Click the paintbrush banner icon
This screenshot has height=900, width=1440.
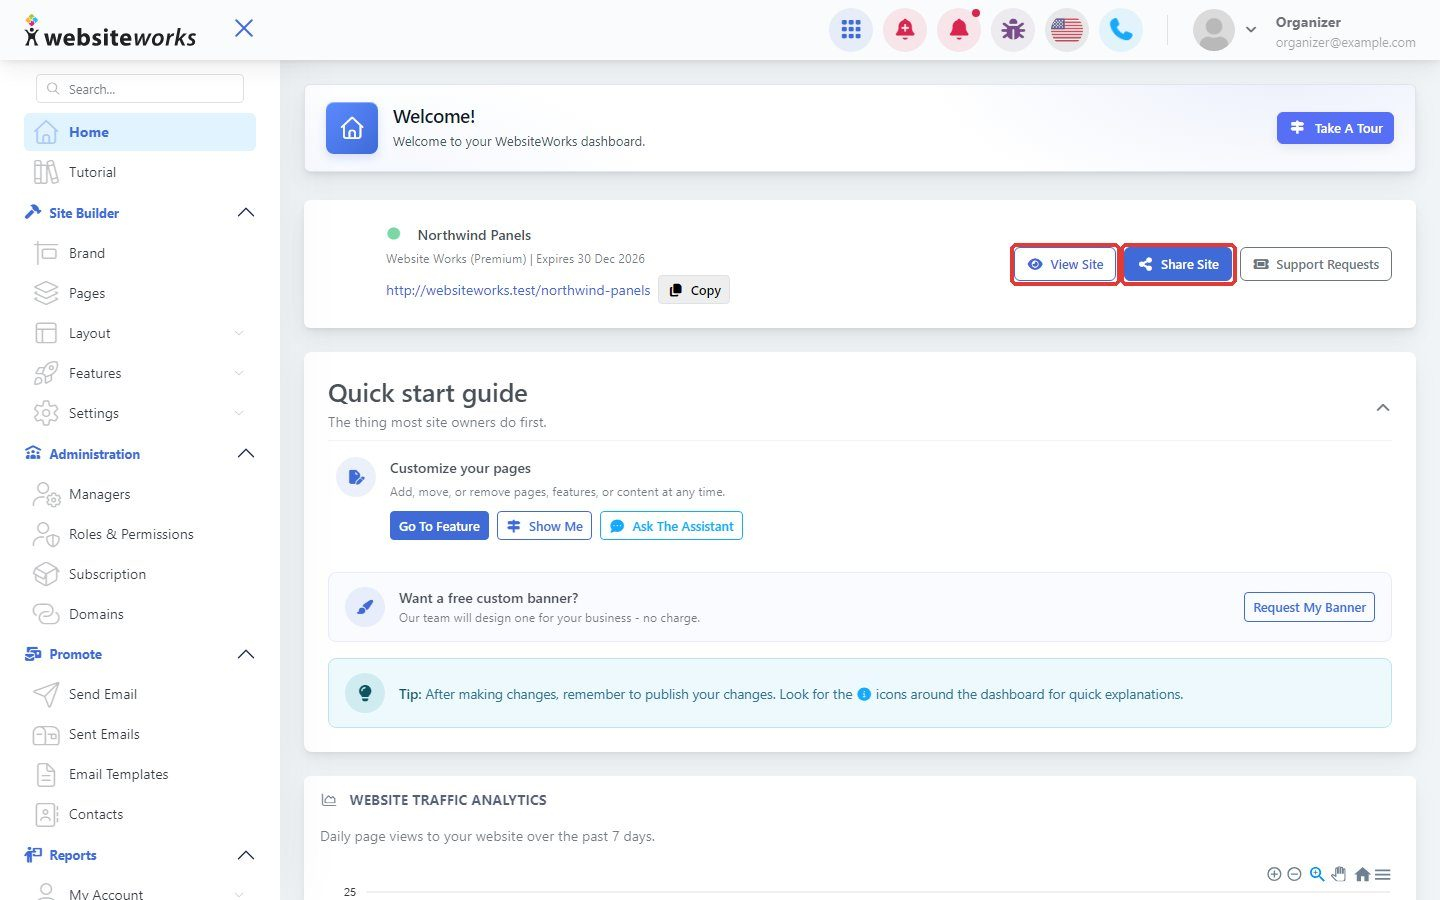(365, 607)
